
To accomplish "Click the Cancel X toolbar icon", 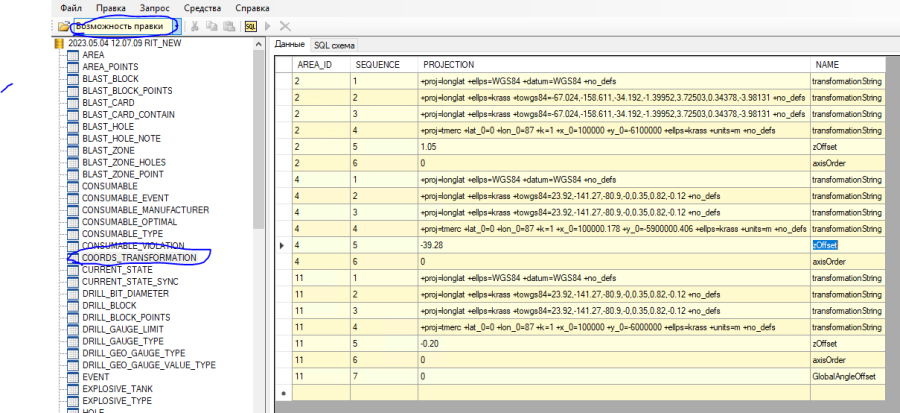I will point(285,25).
